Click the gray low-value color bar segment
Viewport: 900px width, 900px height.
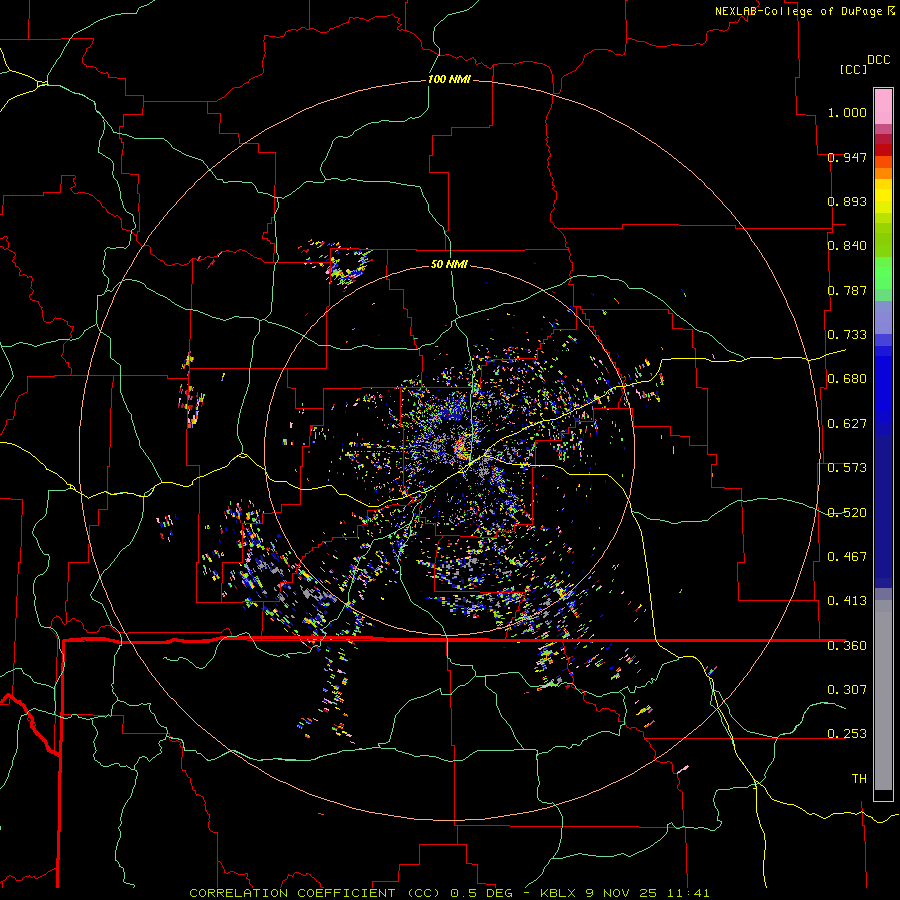[x=883, y=695]
